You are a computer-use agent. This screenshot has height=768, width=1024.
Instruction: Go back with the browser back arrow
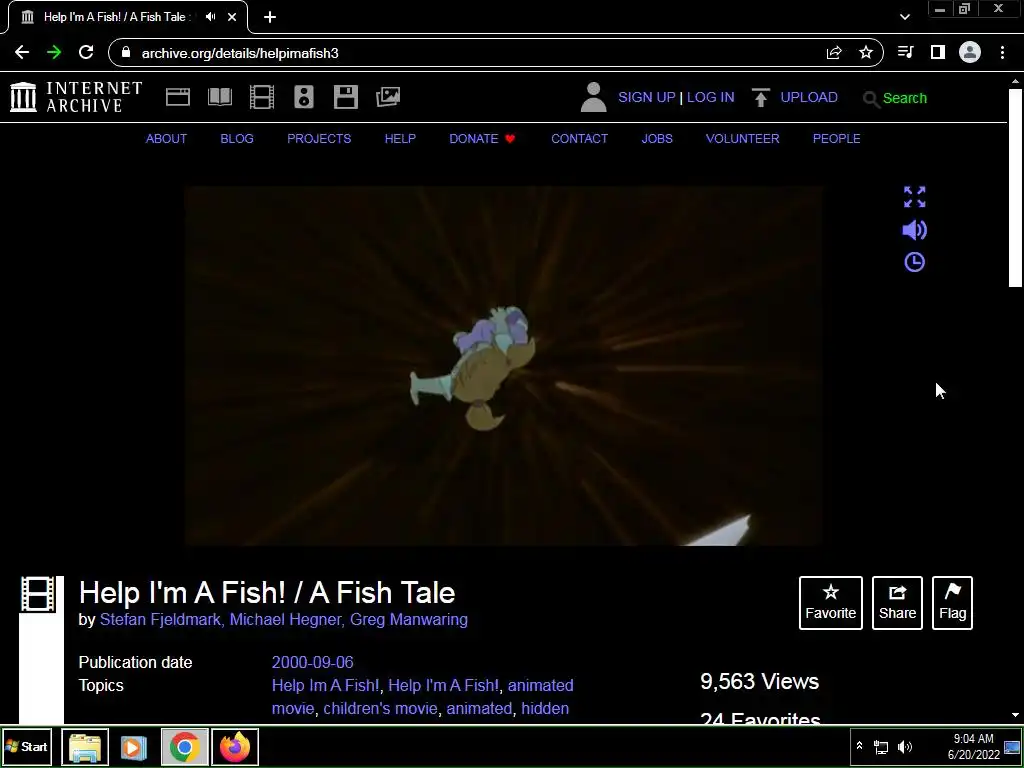click(x=22, y=53)
